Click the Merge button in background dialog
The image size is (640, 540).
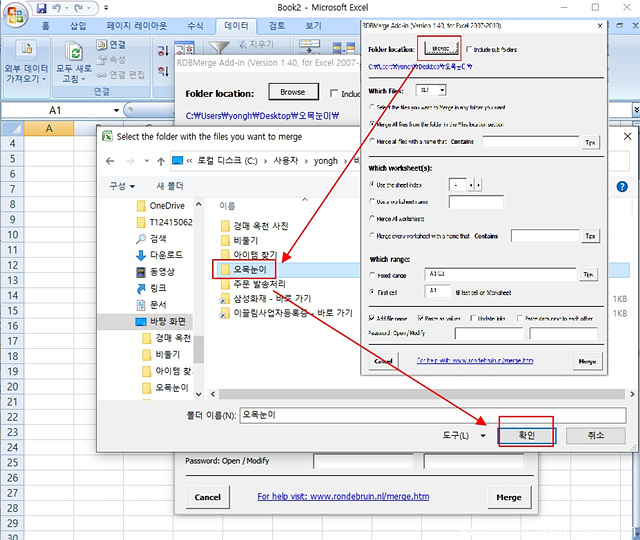click(509, 497)
